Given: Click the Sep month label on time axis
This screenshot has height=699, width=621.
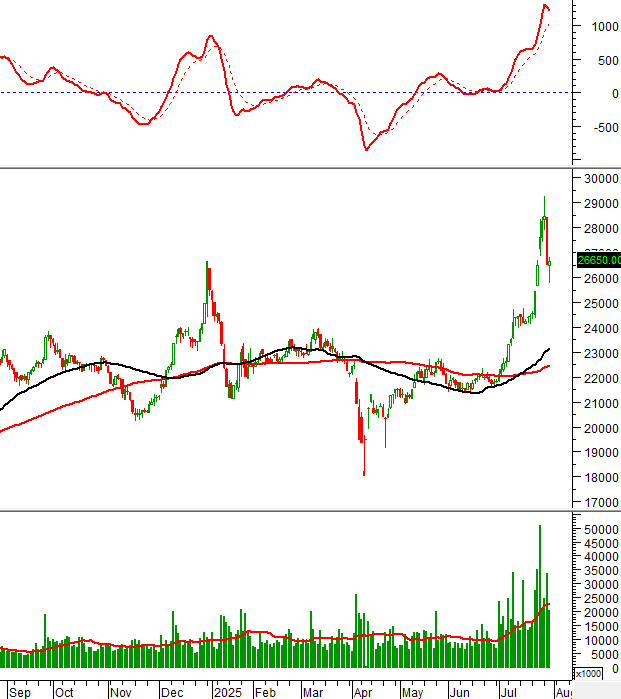Looking at the screenshot, I should (x=20, y=692).
